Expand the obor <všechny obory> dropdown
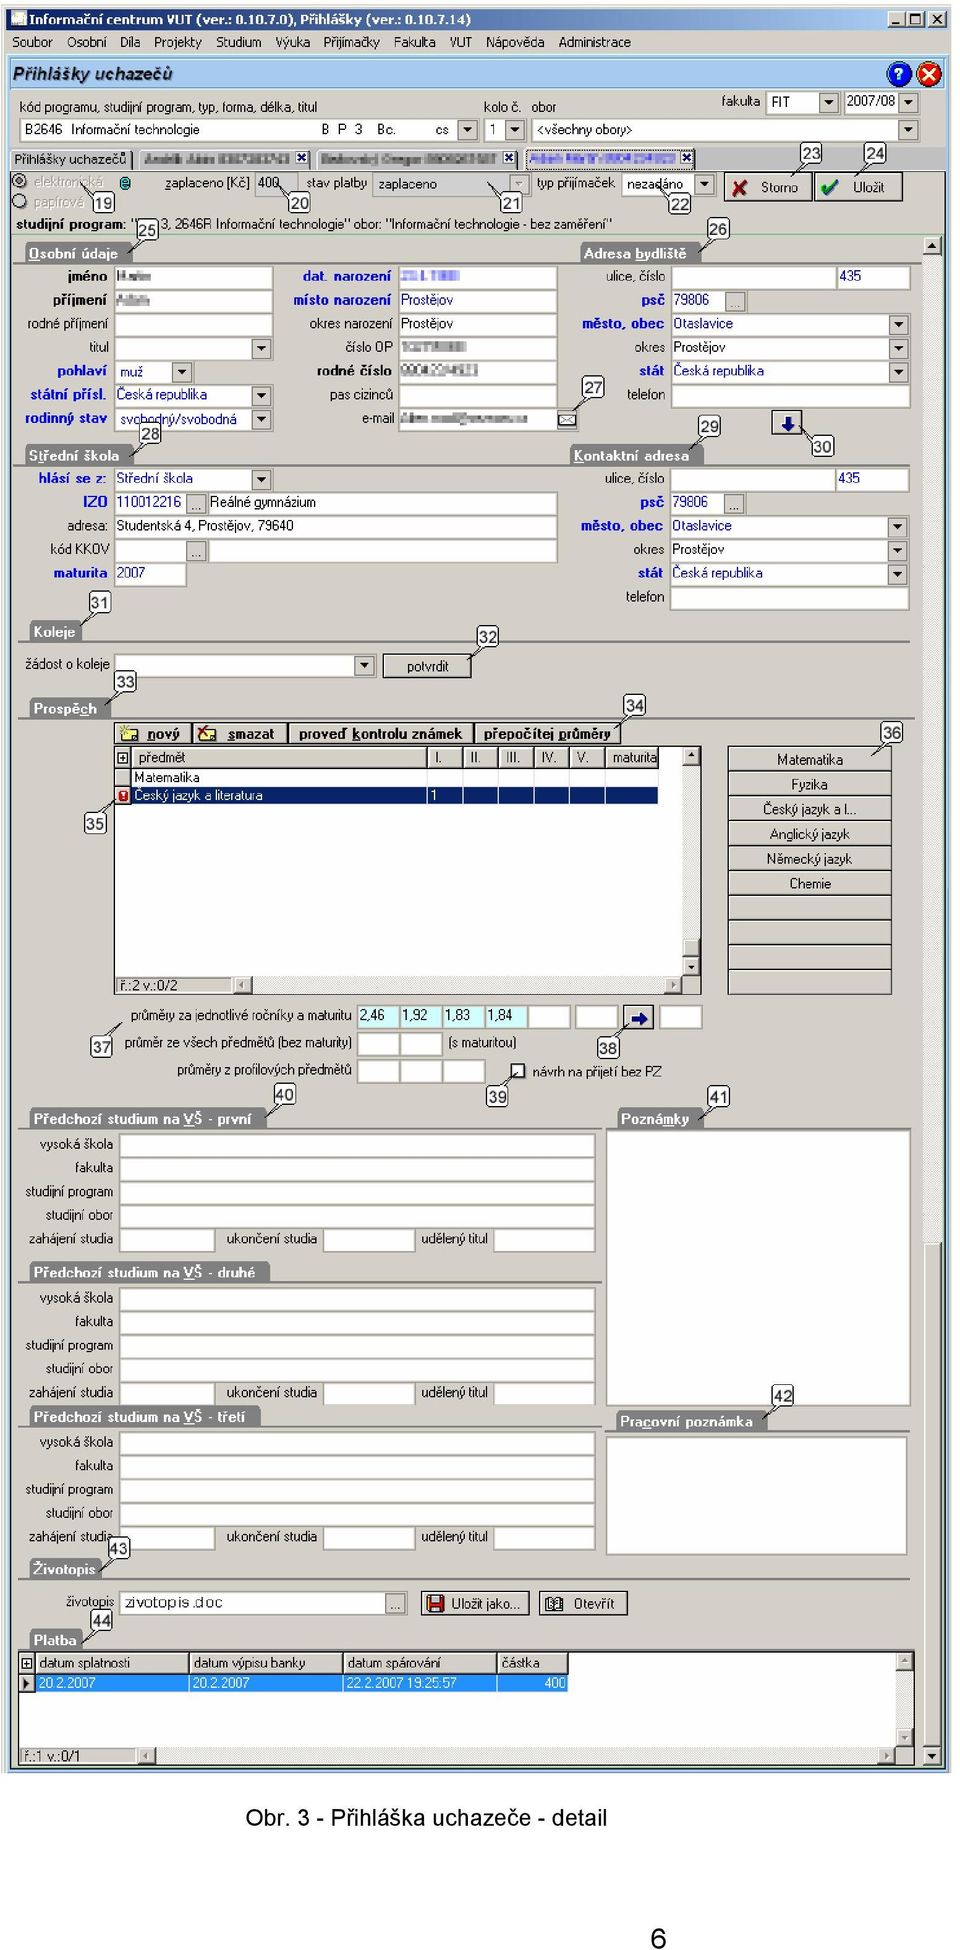The height and width of the screenshot is (1950, 960). point(908,130)
